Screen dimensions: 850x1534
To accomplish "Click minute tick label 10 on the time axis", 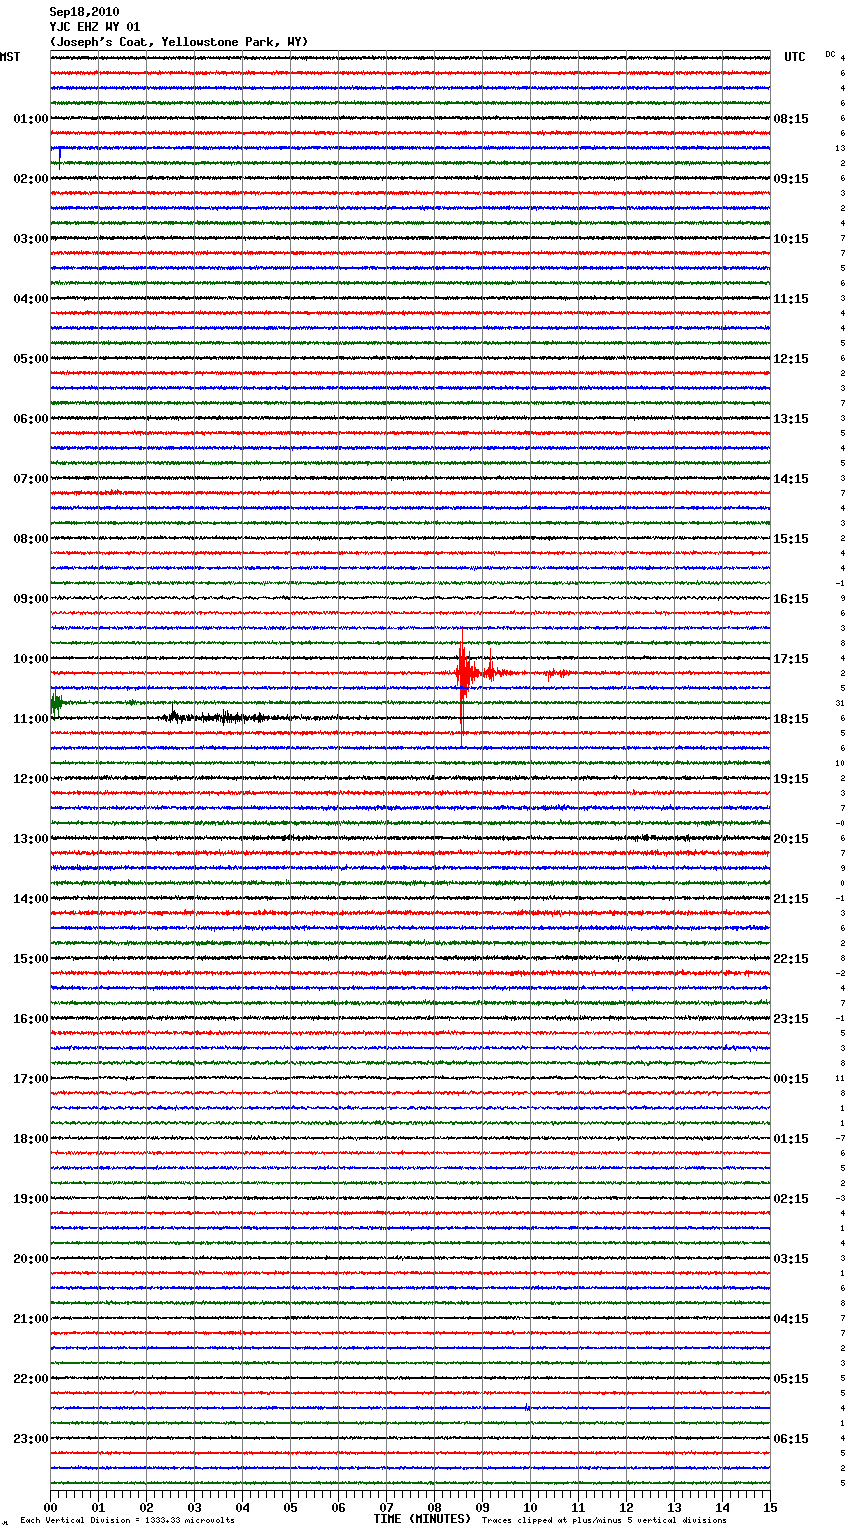I will (x=530, y=1507).
